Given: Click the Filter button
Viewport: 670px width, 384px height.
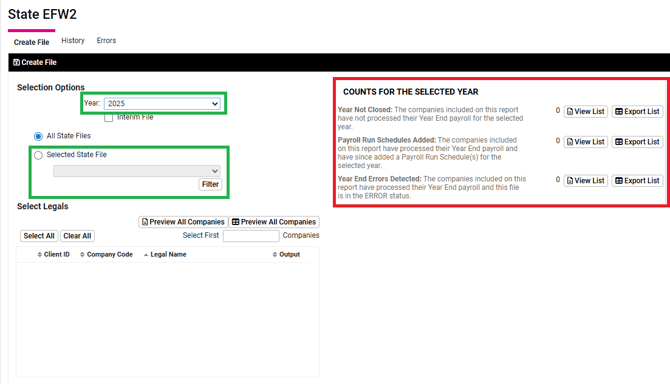Looking at the screenshot, I should tap(210, 185).
